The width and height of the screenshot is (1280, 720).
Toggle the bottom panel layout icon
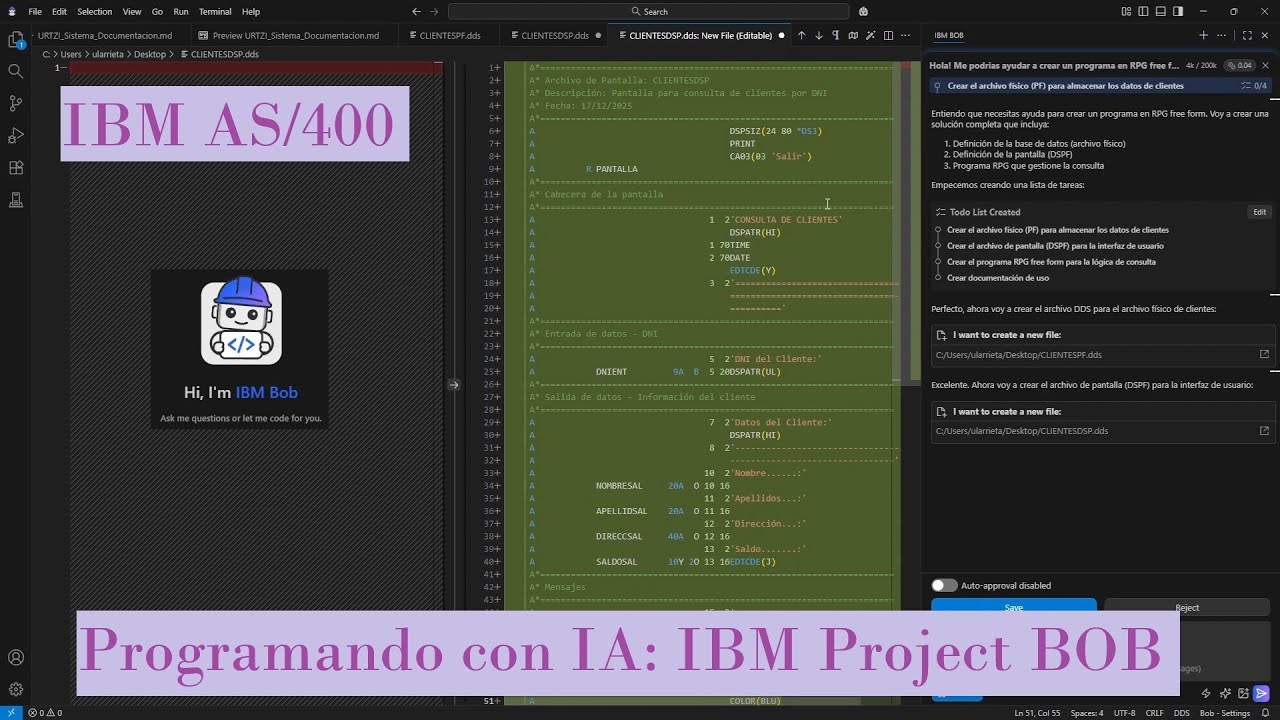[1161, 11]
